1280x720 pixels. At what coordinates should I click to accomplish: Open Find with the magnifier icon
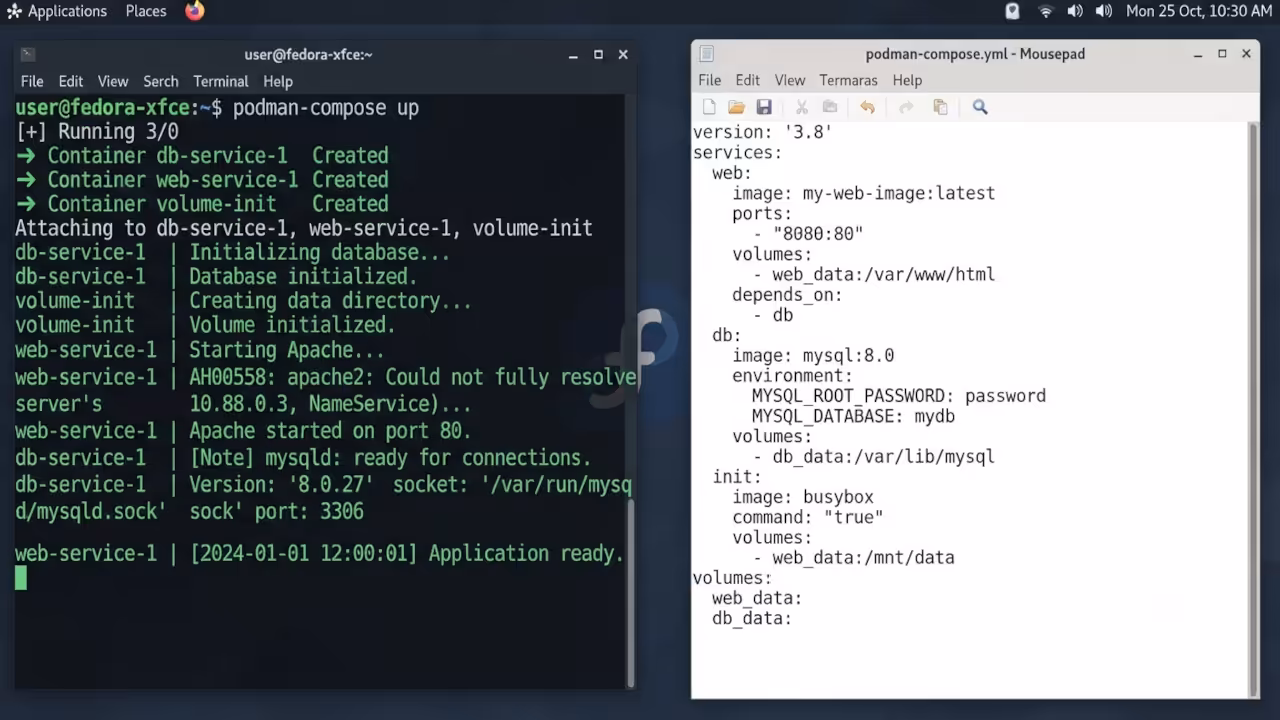coord(980,107)
